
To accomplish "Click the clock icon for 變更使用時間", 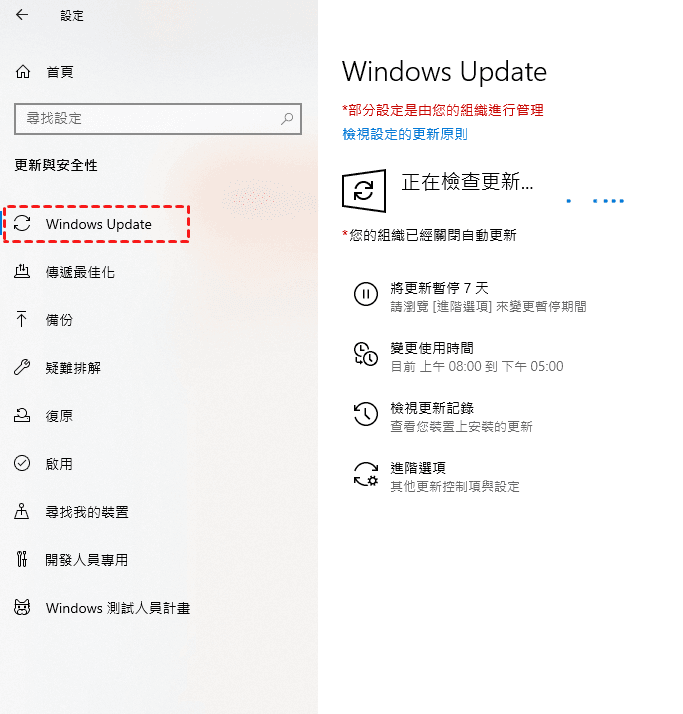I will pyautogui.click(x=366, y=354).
